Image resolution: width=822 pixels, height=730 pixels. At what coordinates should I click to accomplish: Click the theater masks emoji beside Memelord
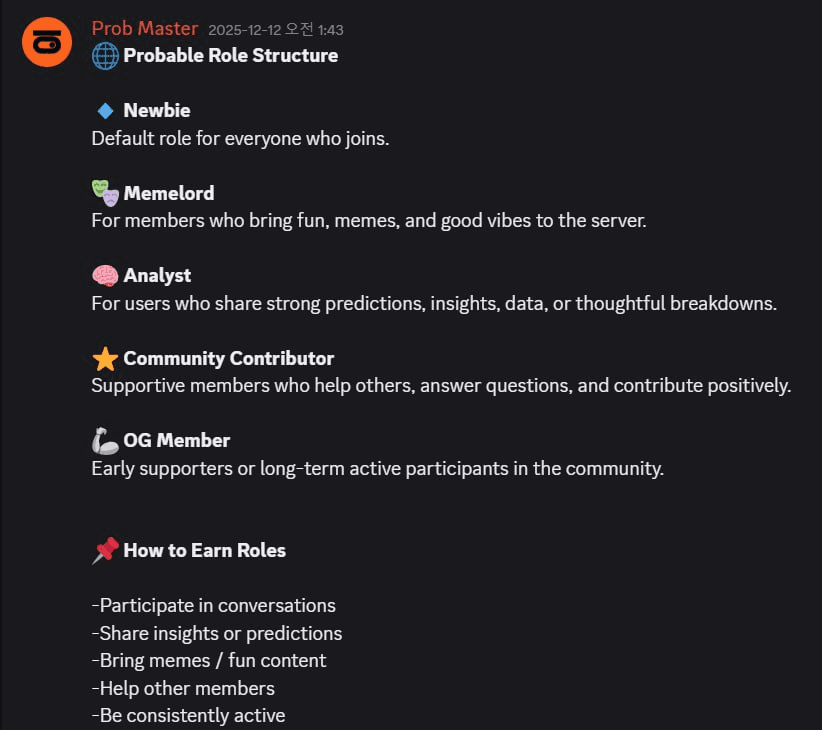pos(105,193)
